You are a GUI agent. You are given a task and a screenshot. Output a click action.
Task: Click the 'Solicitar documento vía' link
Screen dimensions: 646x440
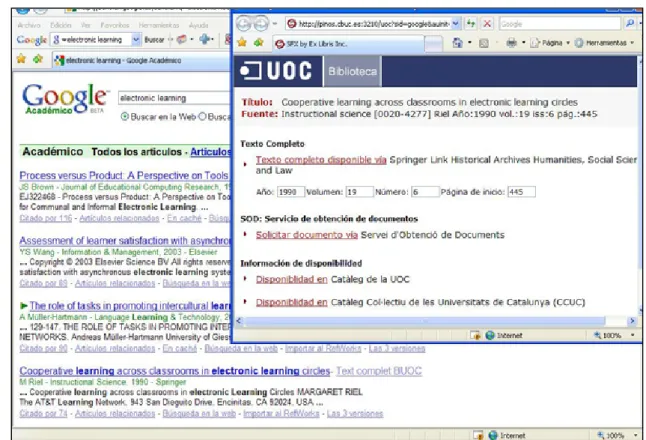(x=307, y=235)
